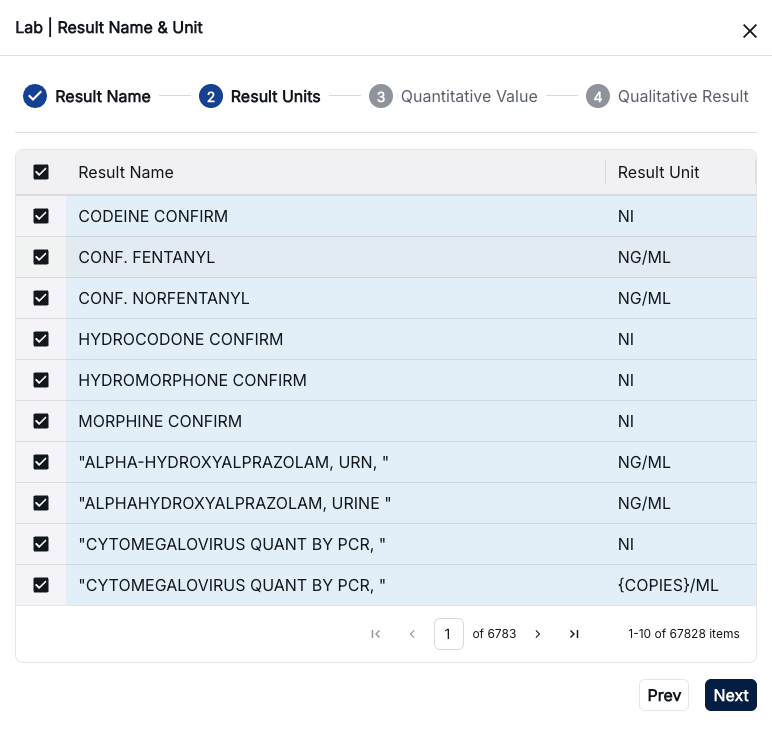The image size is (772, 729).
Task: Select the MORPHINE CONFIRM result name
Action: click(x=160, y=421)
